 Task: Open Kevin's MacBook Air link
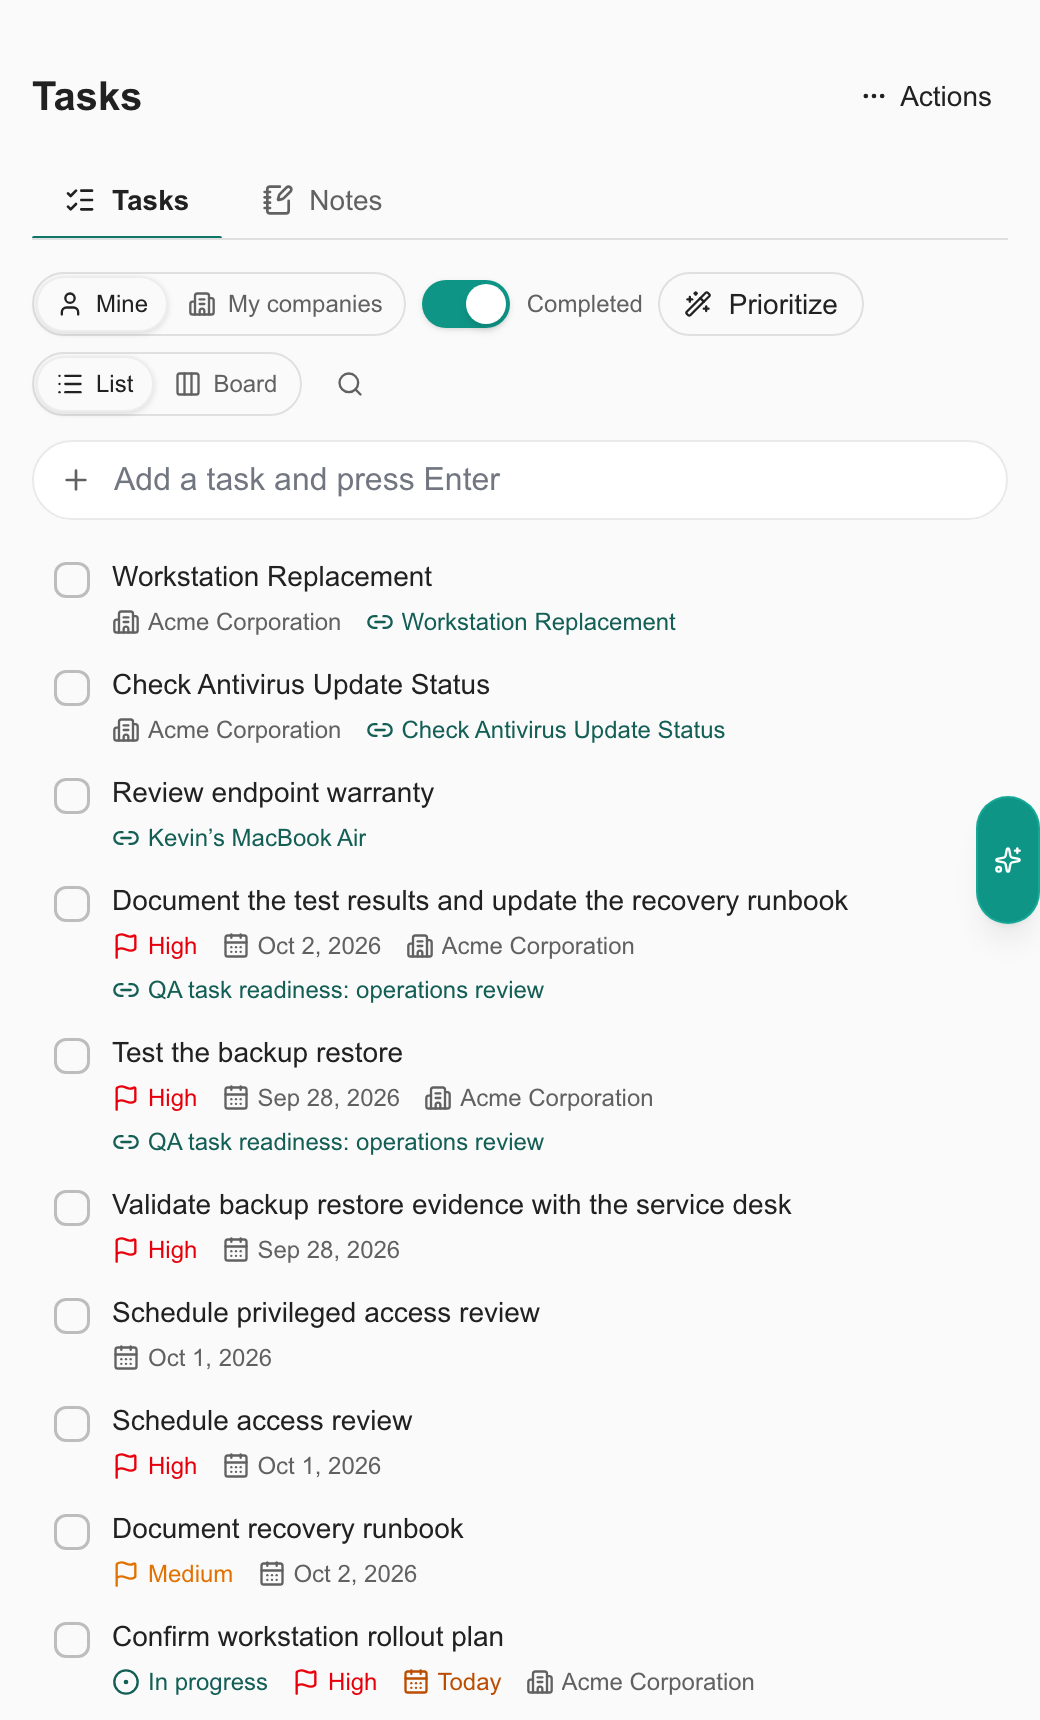click(x=239, y=838)
